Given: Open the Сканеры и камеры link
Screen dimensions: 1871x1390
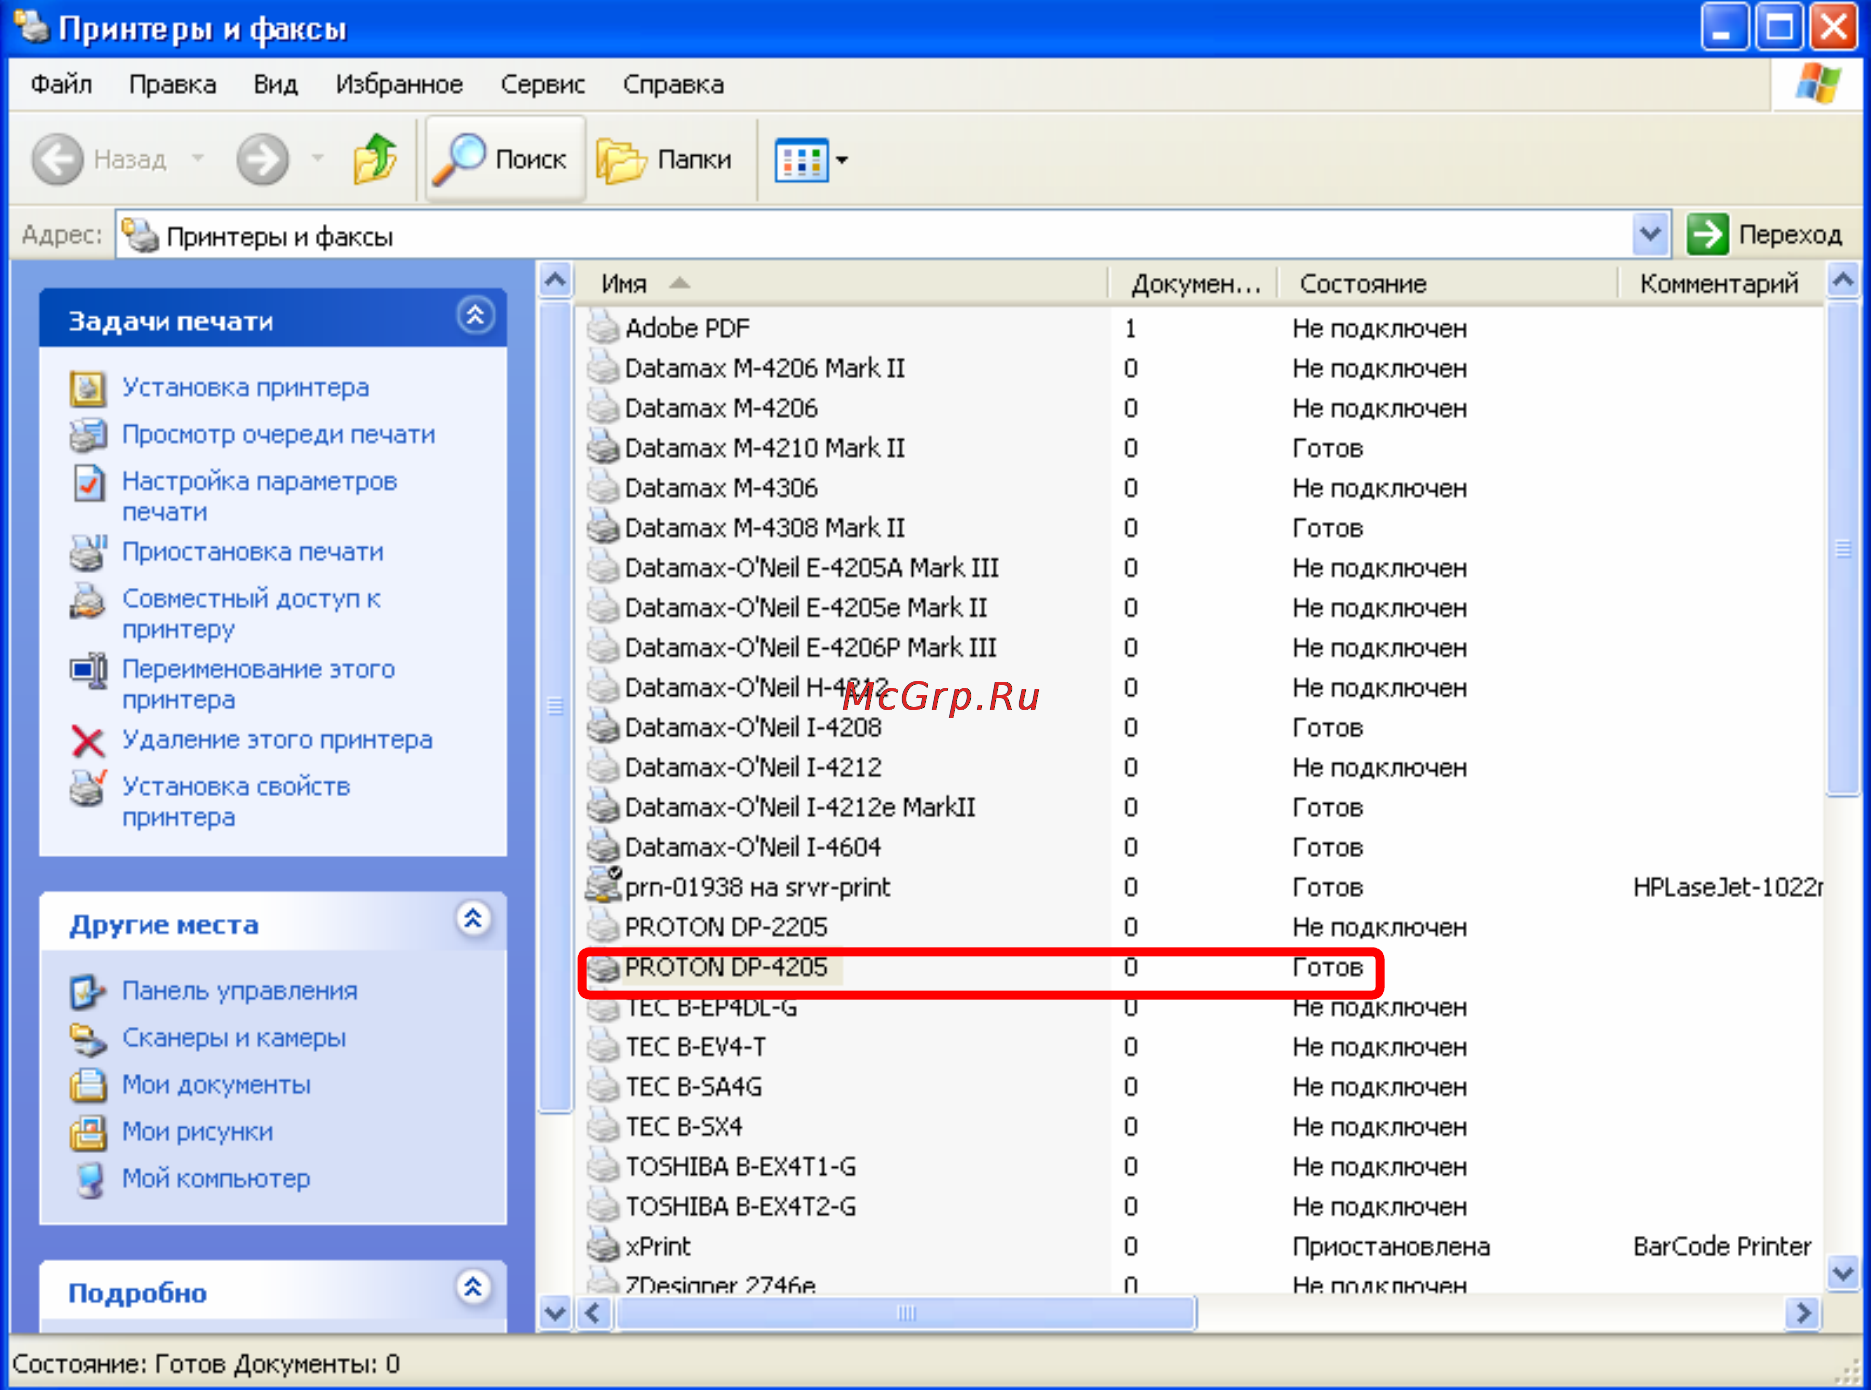Looking at the screenshot, I should 234,1038.
